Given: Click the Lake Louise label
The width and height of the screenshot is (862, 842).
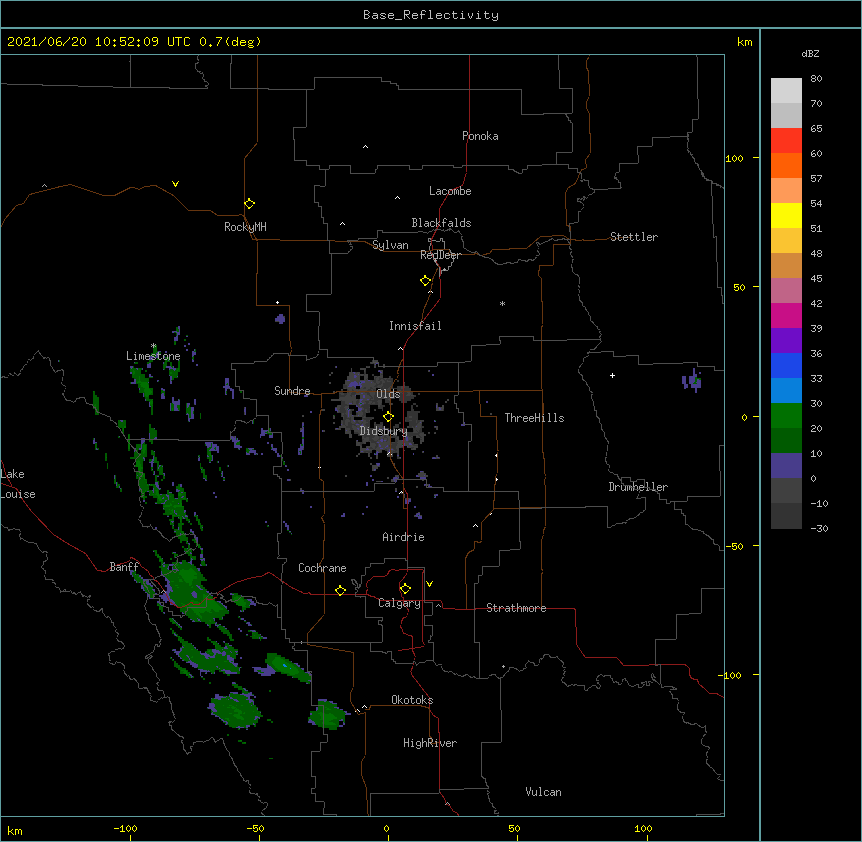Looking at the screenshot, I should click(x=18, y=484).
